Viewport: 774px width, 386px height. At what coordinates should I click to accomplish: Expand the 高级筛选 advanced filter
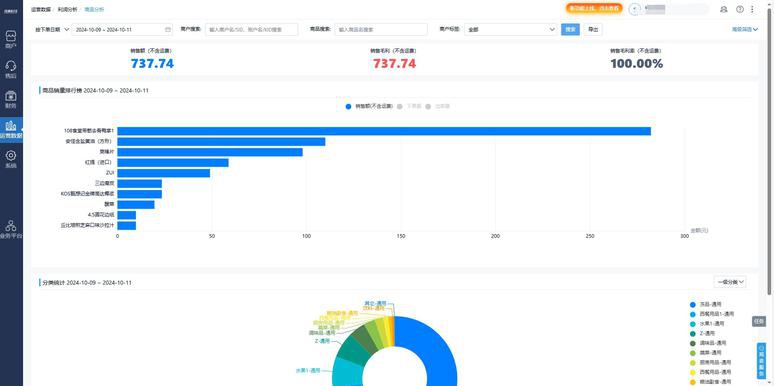744,30
